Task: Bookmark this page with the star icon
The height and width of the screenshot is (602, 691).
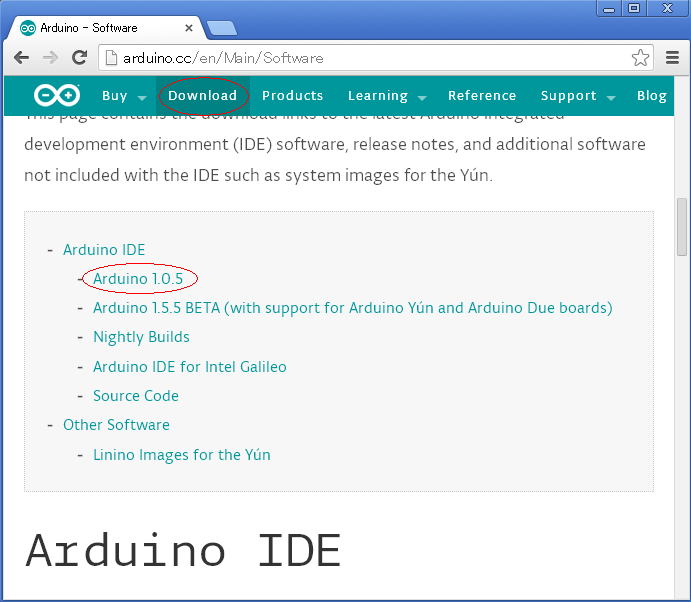Action: (640, 58)
